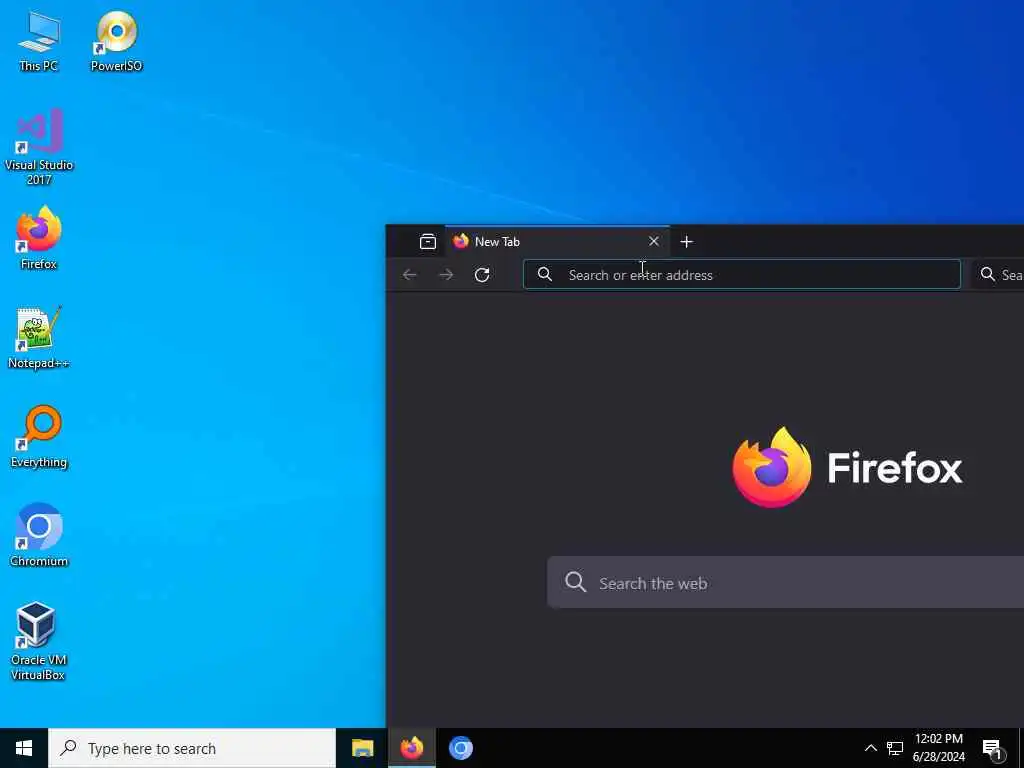Close the New Tab tab

(x=654, y=242)
